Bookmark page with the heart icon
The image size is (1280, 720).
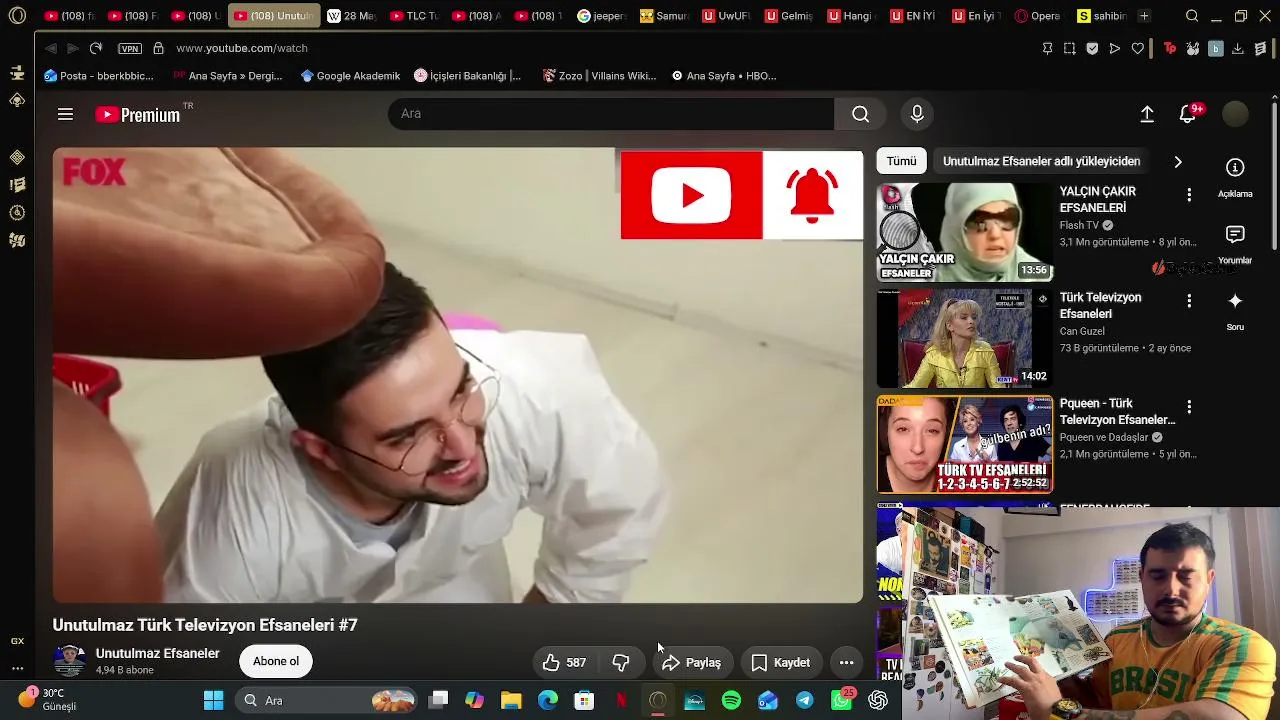1137,48
